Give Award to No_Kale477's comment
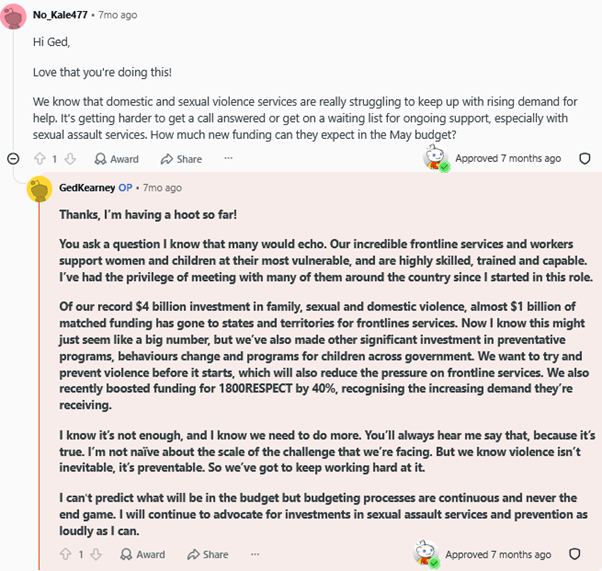The height and width of the screenshot is (571, 602). (116, 159)
